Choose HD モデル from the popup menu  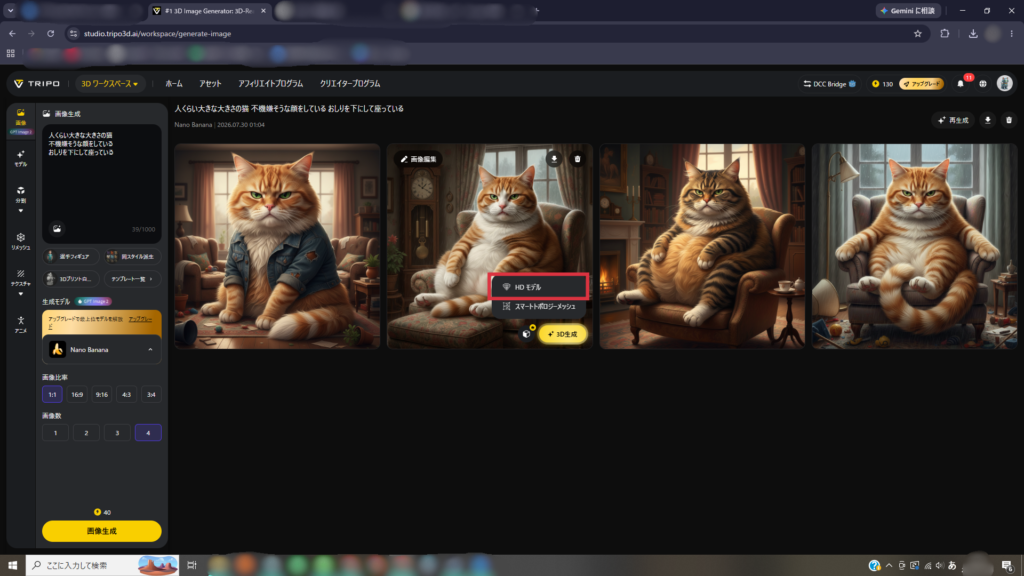tap(539, 287)
